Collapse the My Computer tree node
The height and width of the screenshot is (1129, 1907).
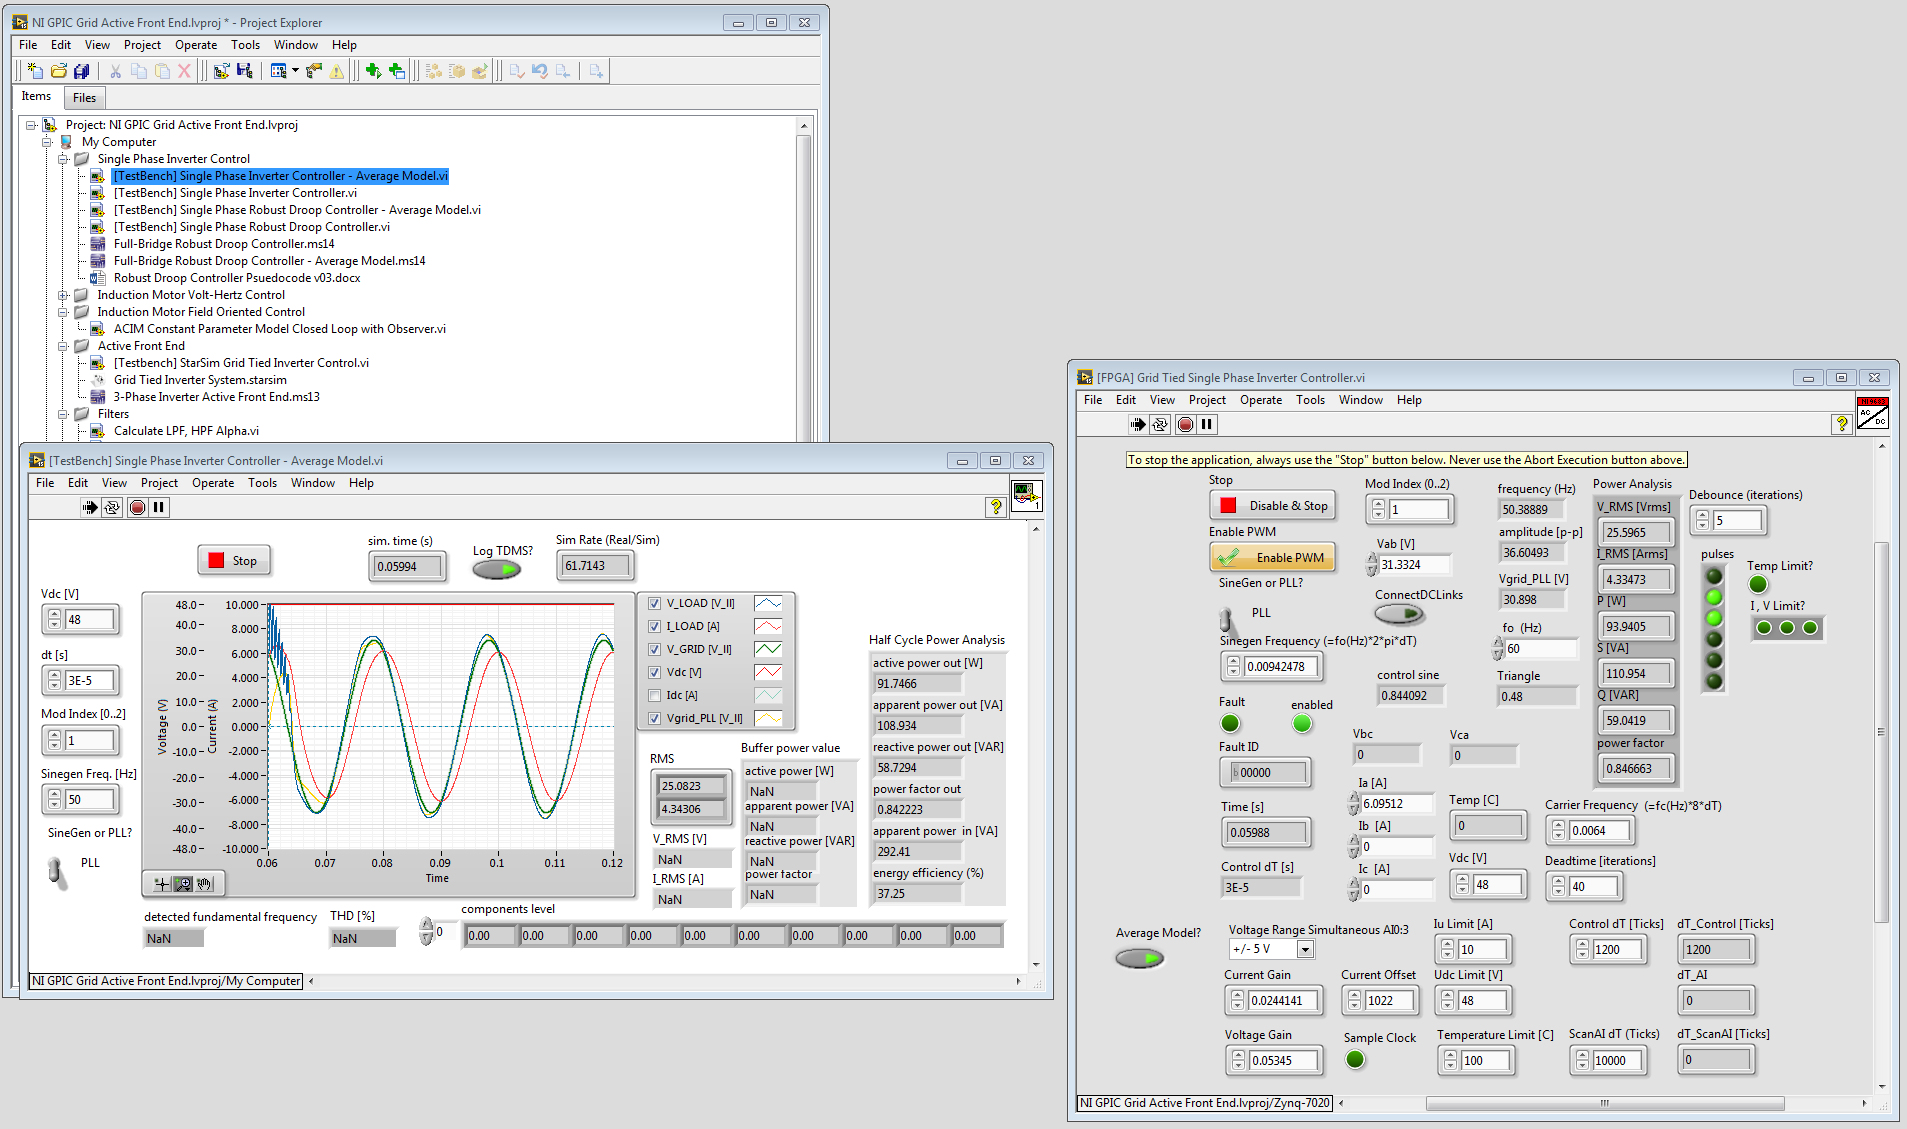[x=47, y=142]
